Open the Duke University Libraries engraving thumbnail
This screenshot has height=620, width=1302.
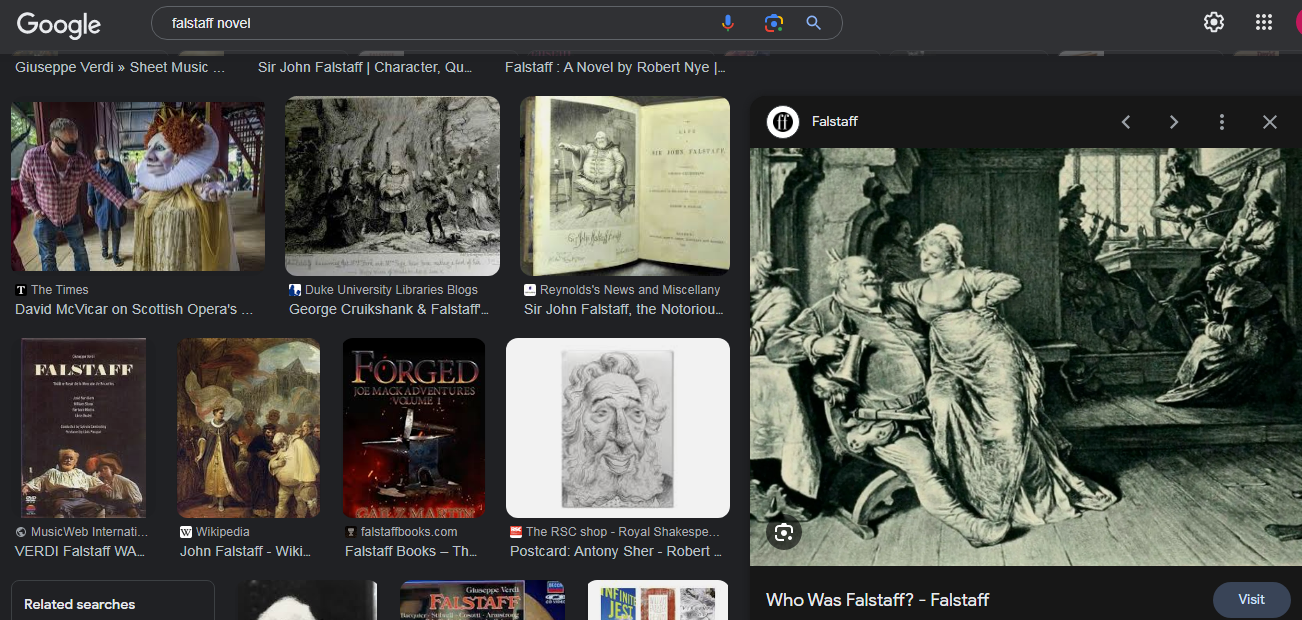click(392, 186)
